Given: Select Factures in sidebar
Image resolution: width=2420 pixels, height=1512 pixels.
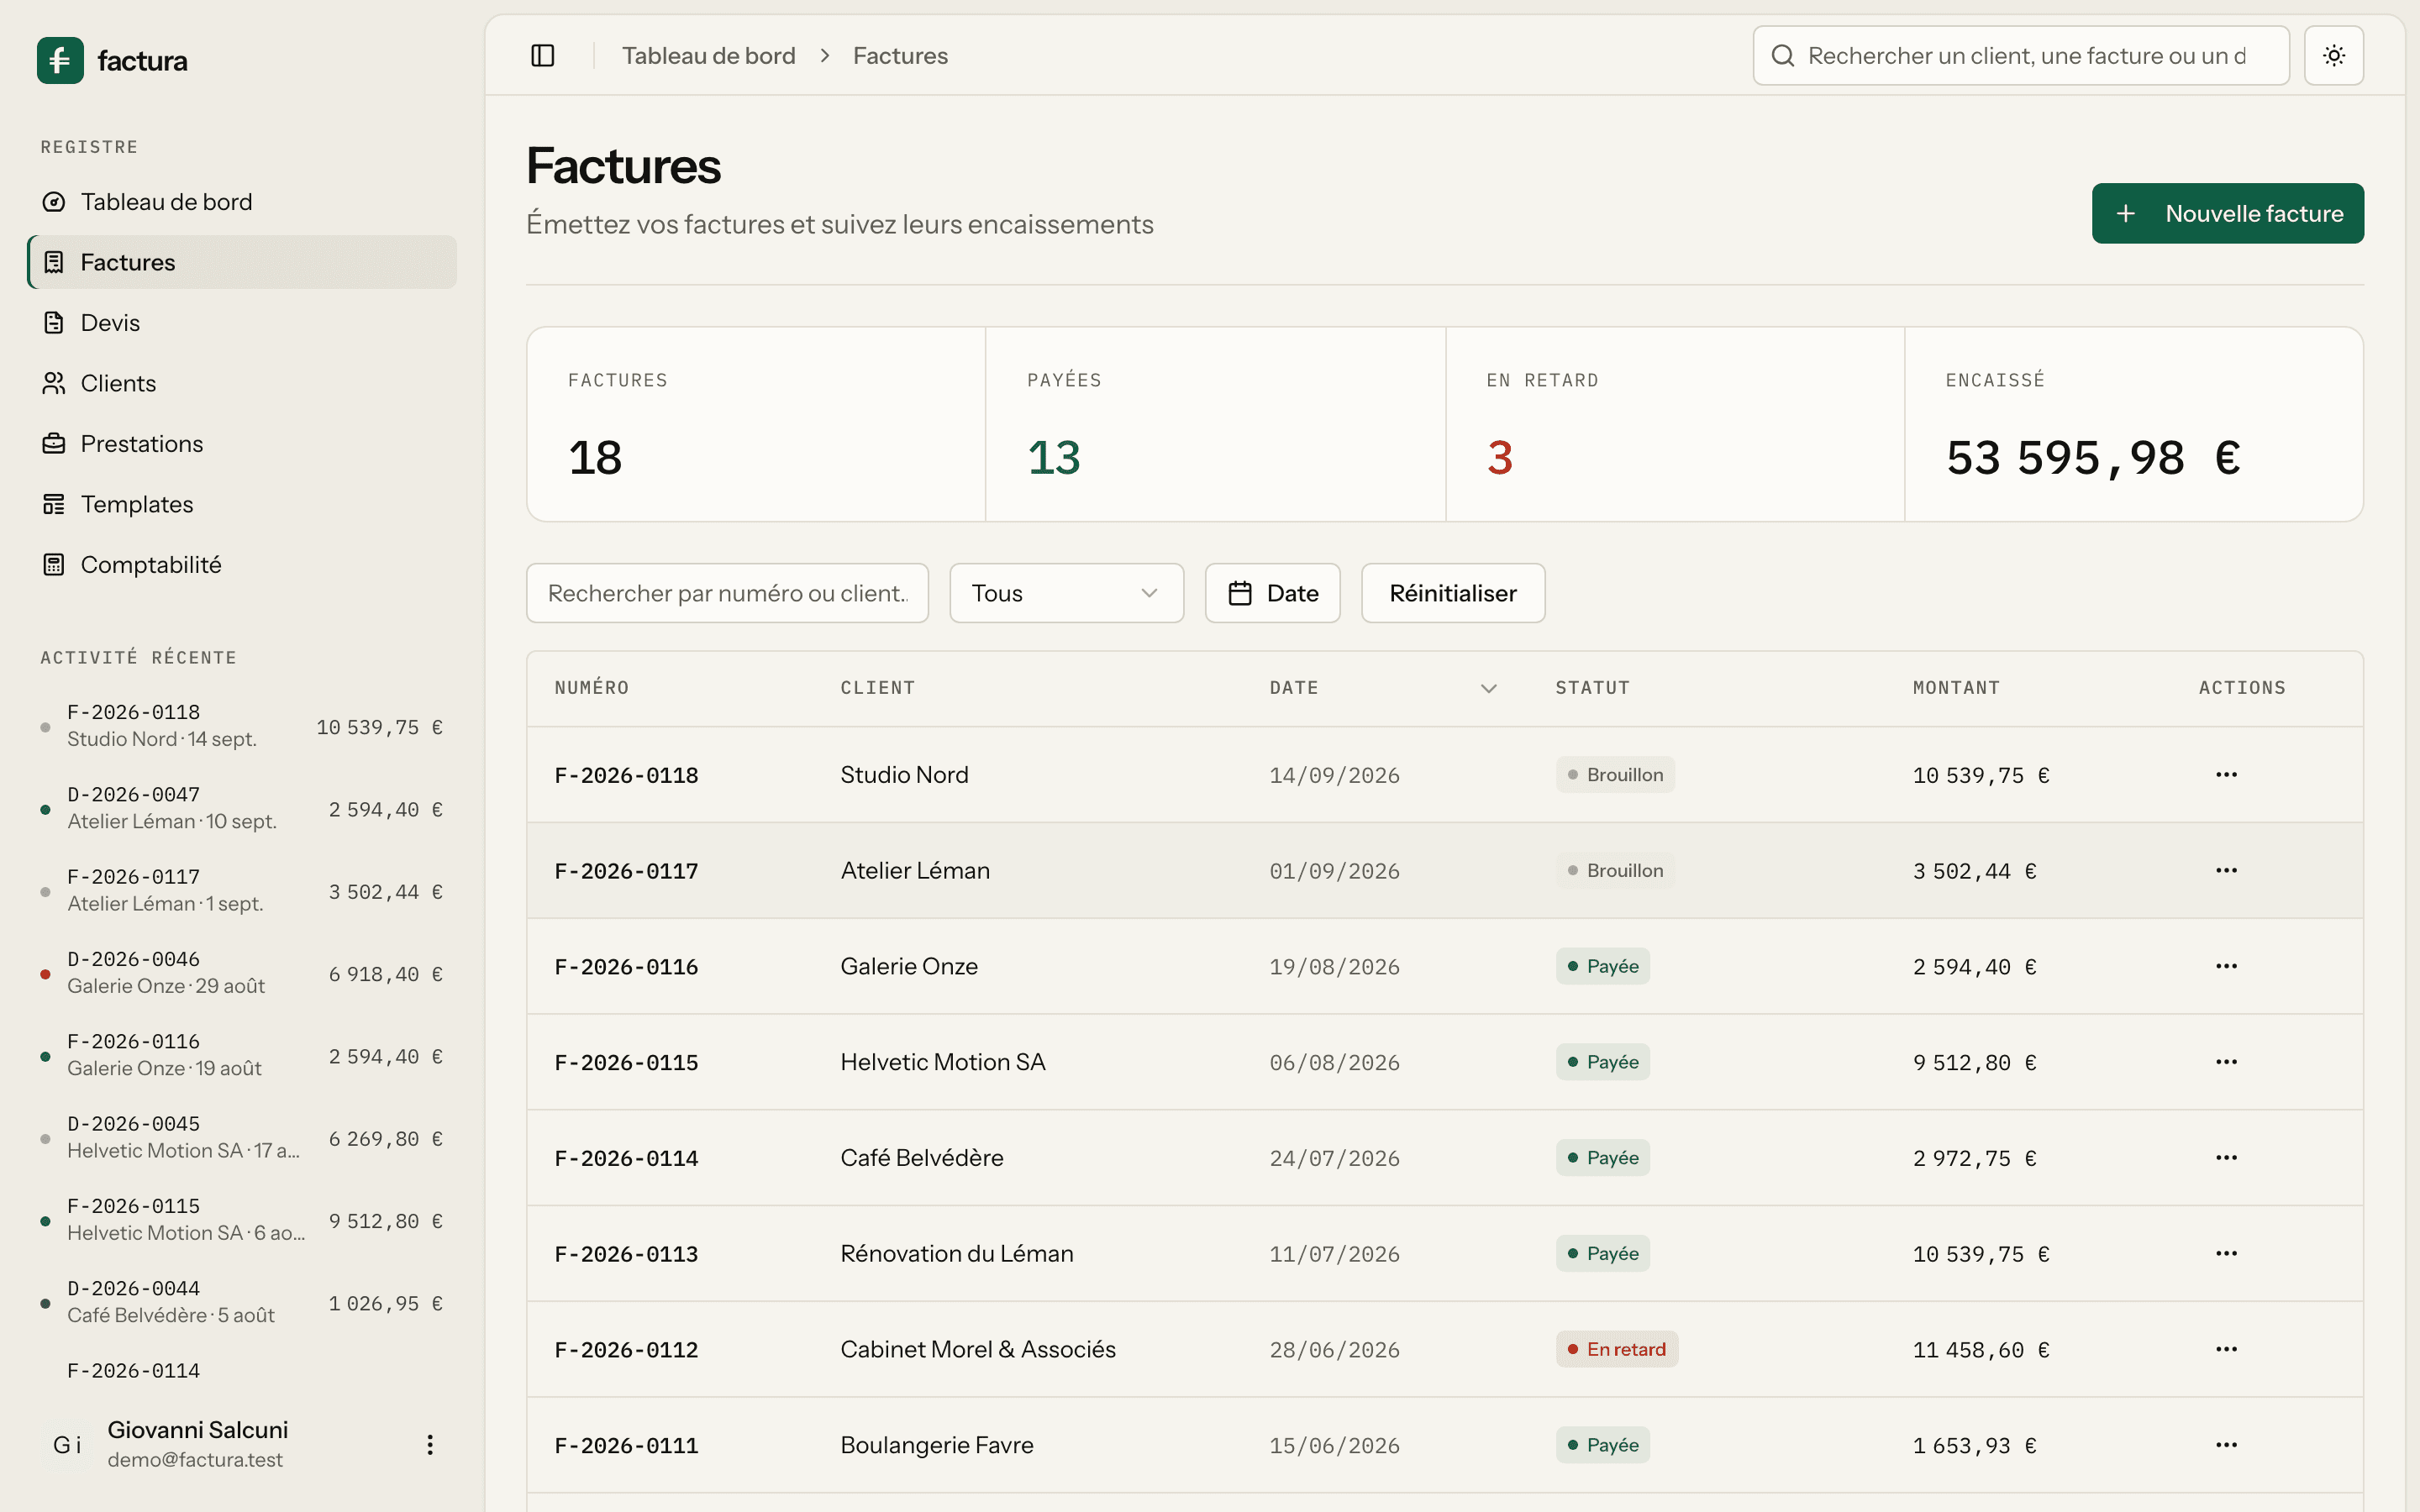Looking at the screenshot, I should click(x=242, y=262).
